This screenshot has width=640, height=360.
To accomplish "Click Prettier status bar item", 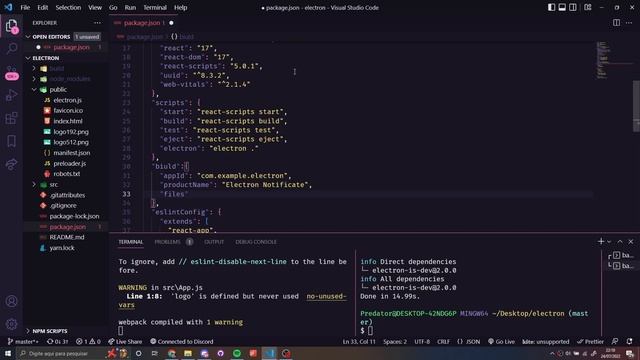I will [x=590, y=342].
